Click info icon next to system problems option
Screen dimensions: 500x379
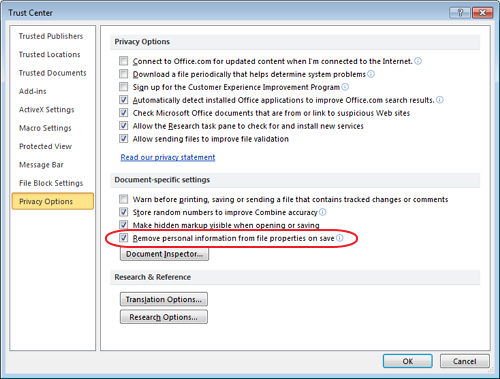(x=371, y=74)
